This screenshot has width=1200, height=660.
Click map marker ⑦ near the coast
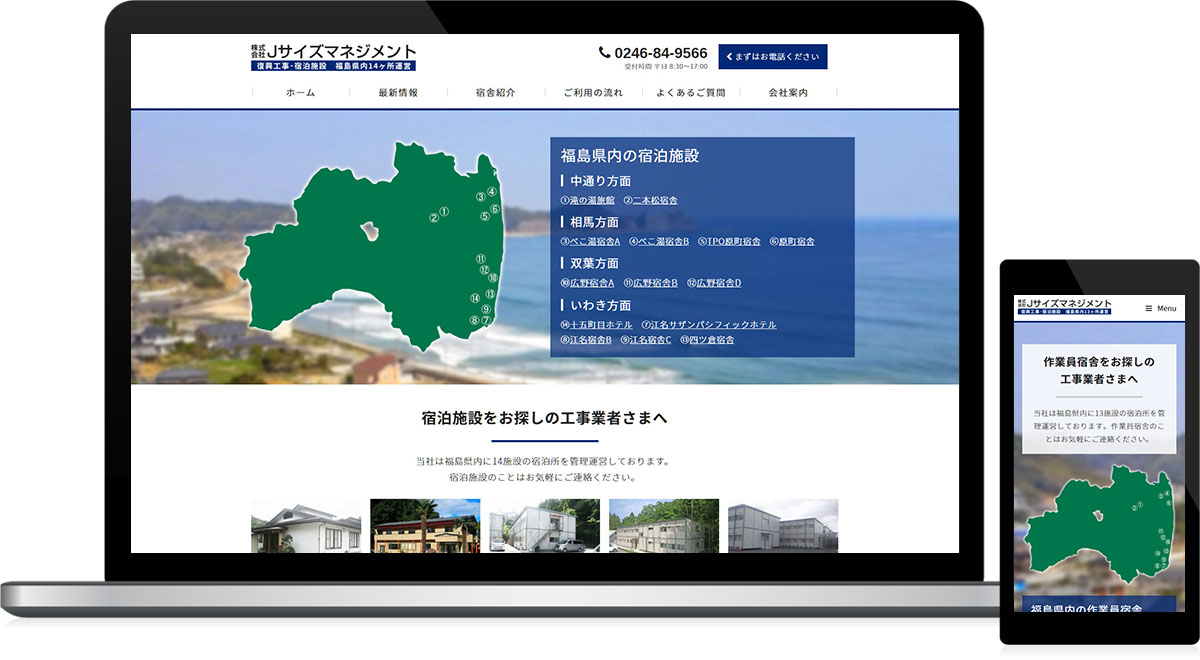point(486,319)
